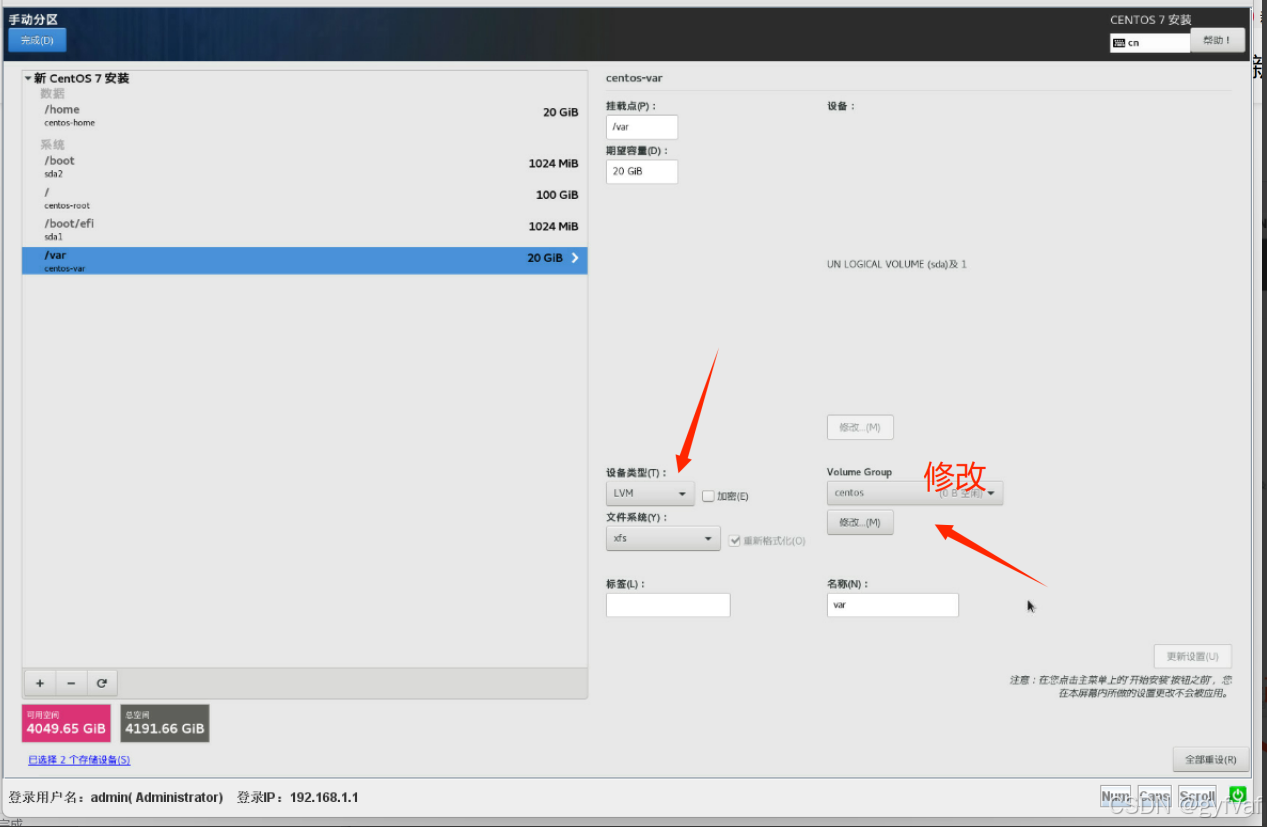
Task: Click 修改(M) button under the device list
Action: (860, 427)
